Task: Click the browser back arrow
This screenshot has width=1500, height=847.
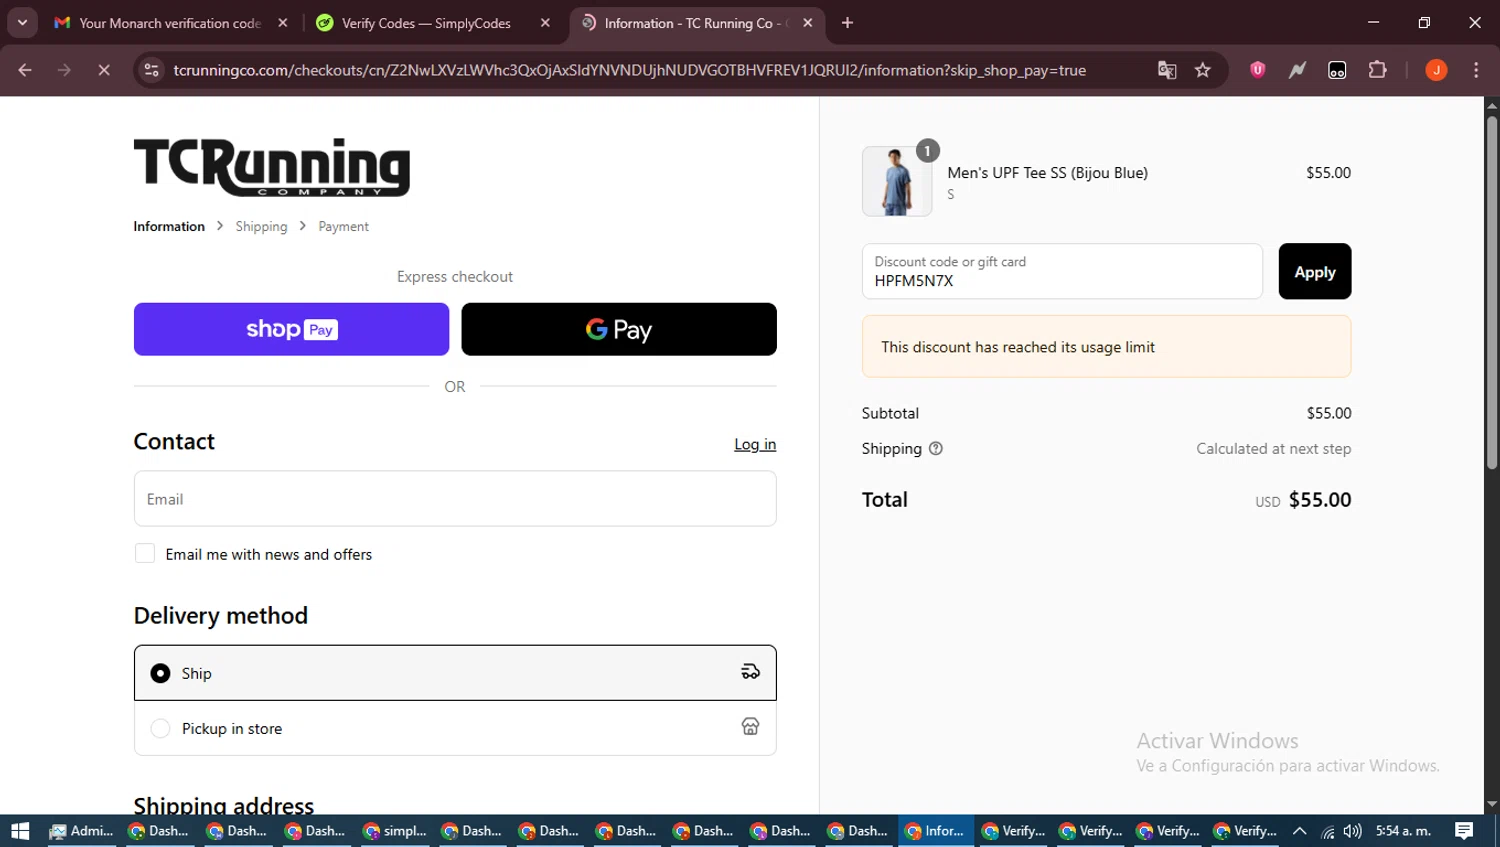Action: [25, 70]
